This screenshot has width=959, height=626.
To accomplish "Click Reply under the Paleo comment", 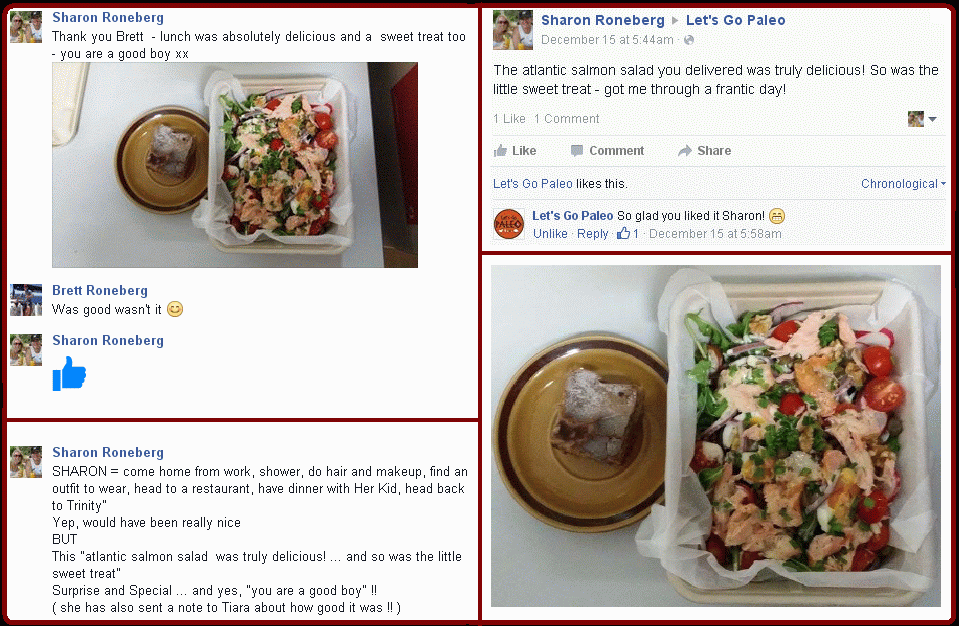I will 592,234.
